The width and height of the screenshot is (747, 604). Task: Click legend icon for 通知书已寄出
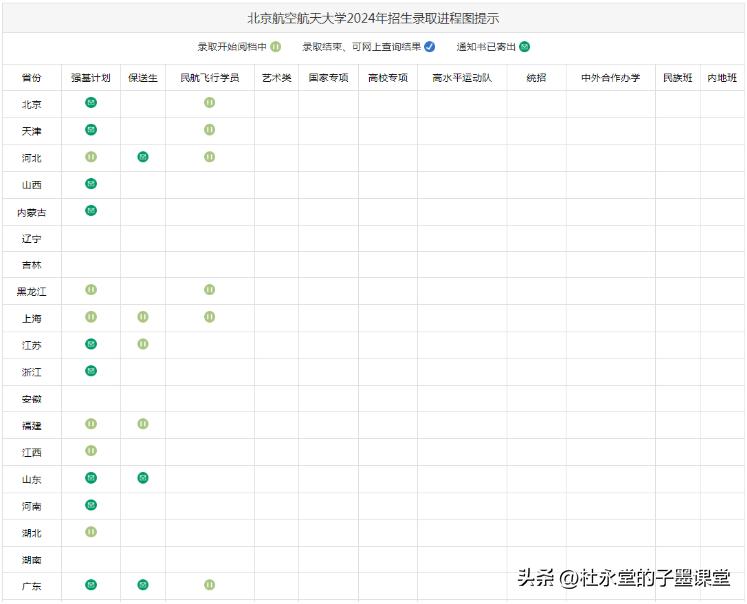pos(525,47)
